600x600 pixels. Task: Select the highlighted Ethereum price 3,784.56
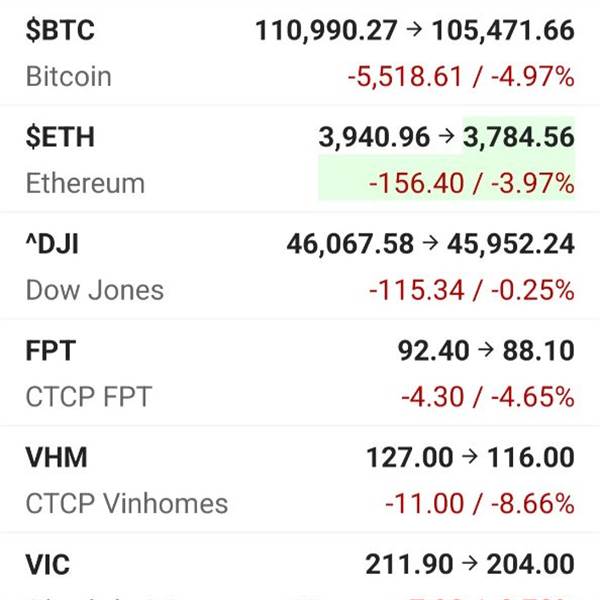[518, 137]
